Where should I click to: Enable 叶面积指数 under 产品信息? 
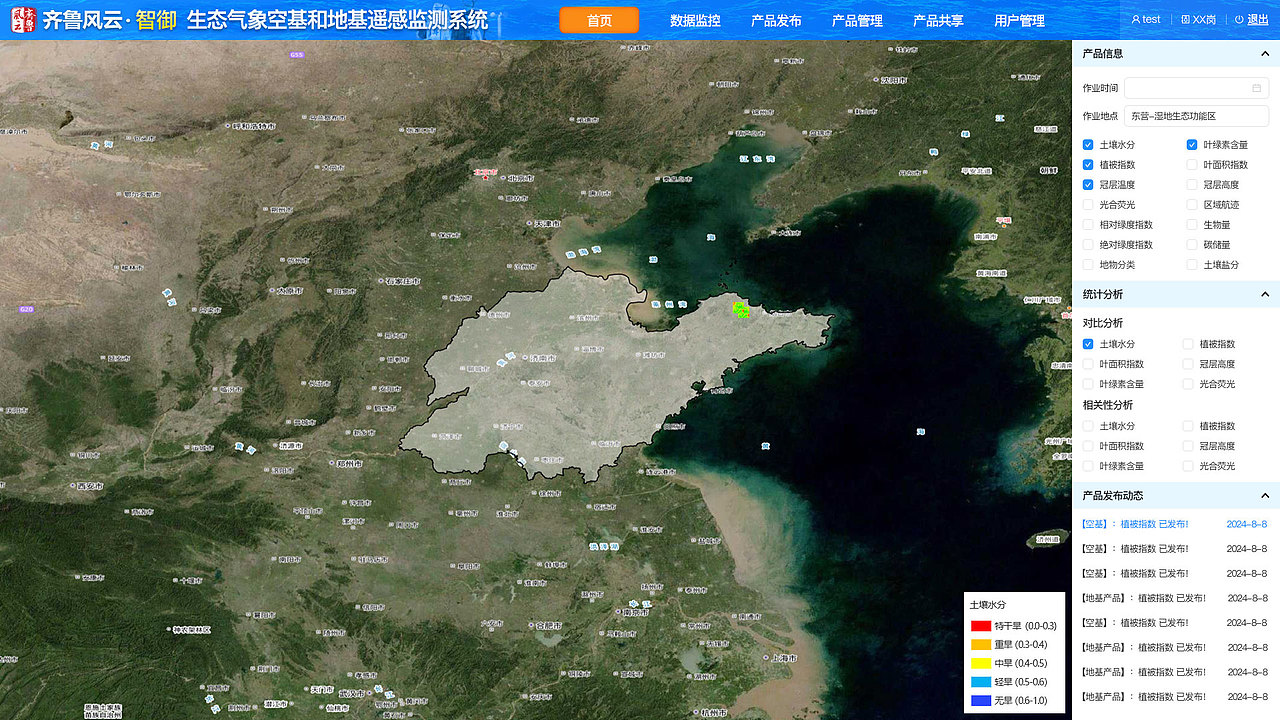pos(1192,165)
